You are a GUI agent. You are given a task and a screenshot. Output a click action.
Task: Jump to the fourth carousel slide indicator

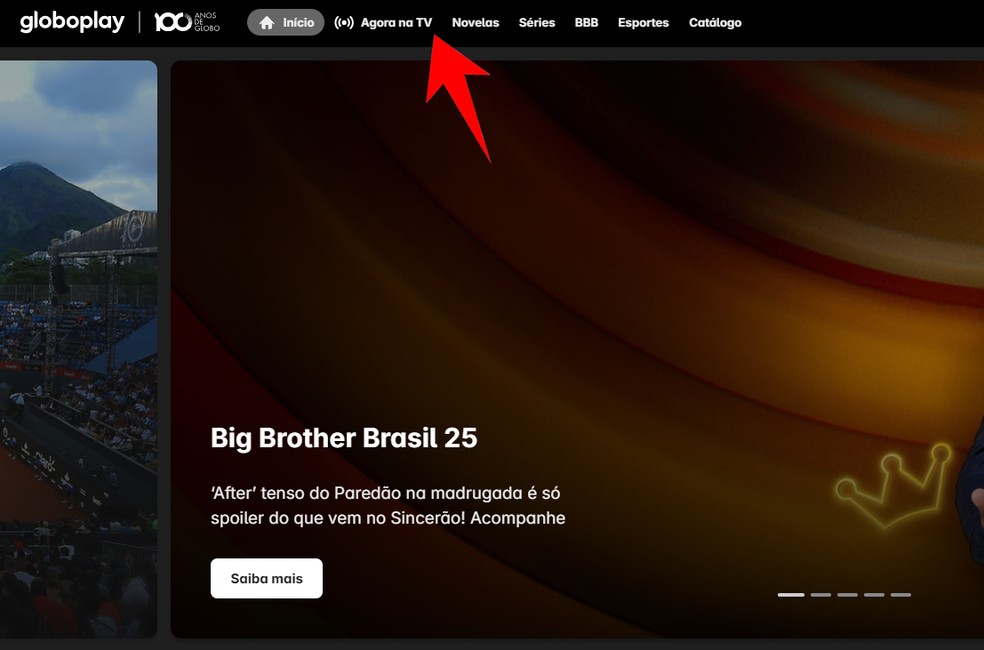pyautogui.click(x=874, y=595)
